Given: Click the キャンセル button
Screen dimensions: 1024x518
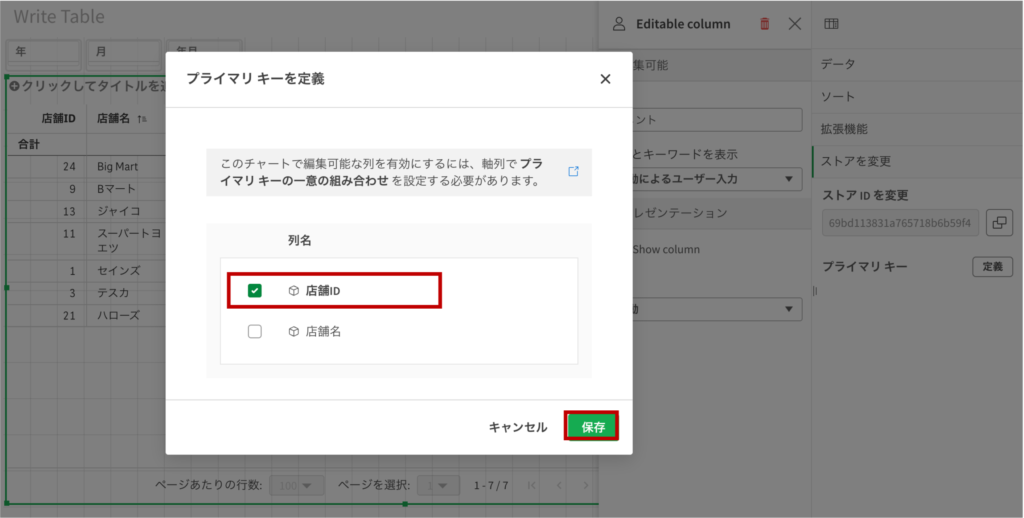Looking at the screenshot, I should pyautogui.click(x=517, y=427).
